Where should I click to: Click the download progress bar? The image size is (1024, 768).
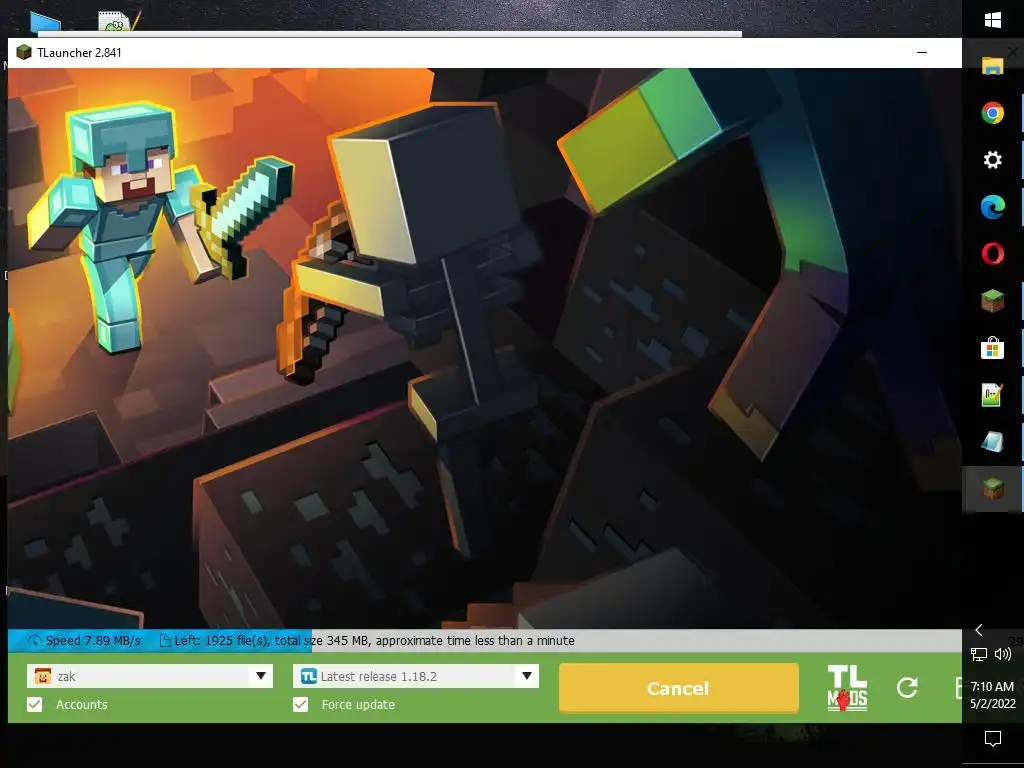pos(485,641)
